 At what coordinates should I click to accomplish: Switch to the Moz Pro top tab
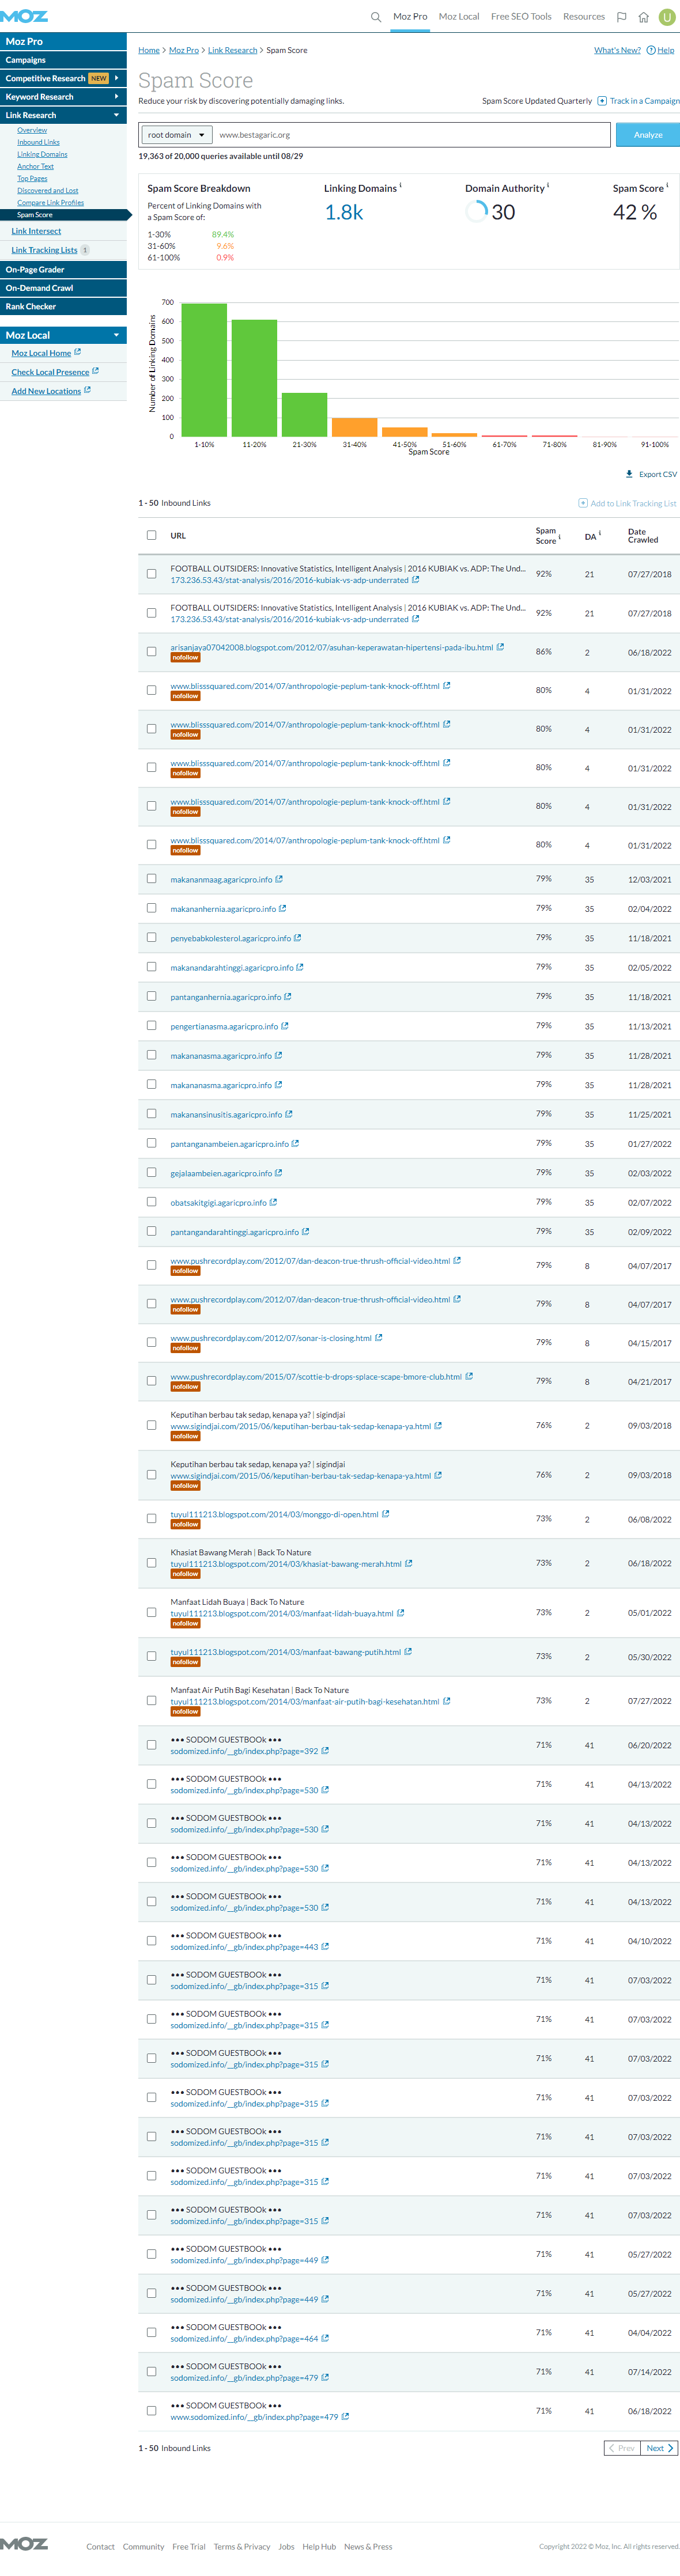[x=410, y=17]
